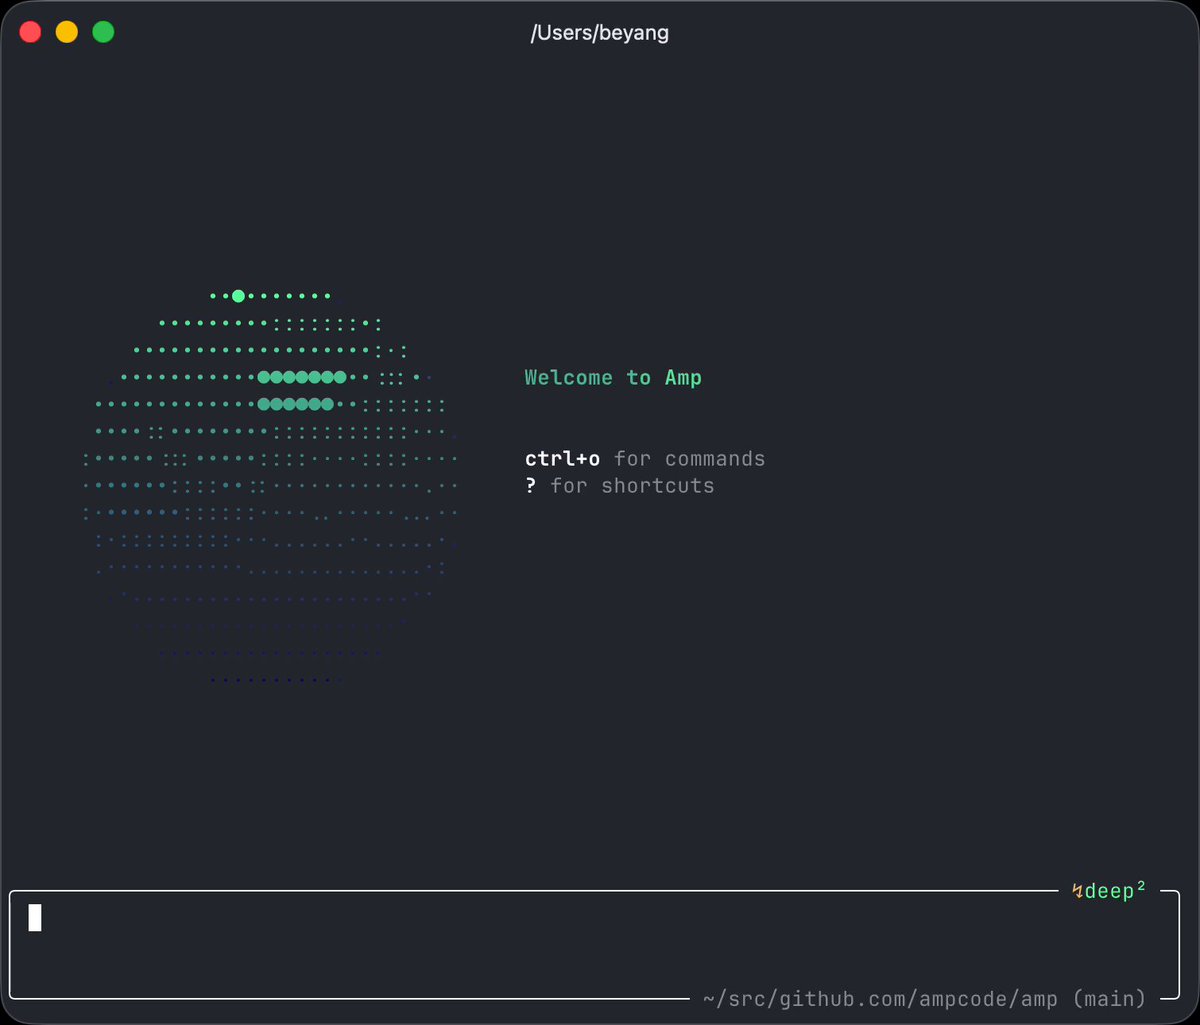Focus the prompt input box
The width and height of the screenshot is (1200, 1025).
click(x=594, y=944)
